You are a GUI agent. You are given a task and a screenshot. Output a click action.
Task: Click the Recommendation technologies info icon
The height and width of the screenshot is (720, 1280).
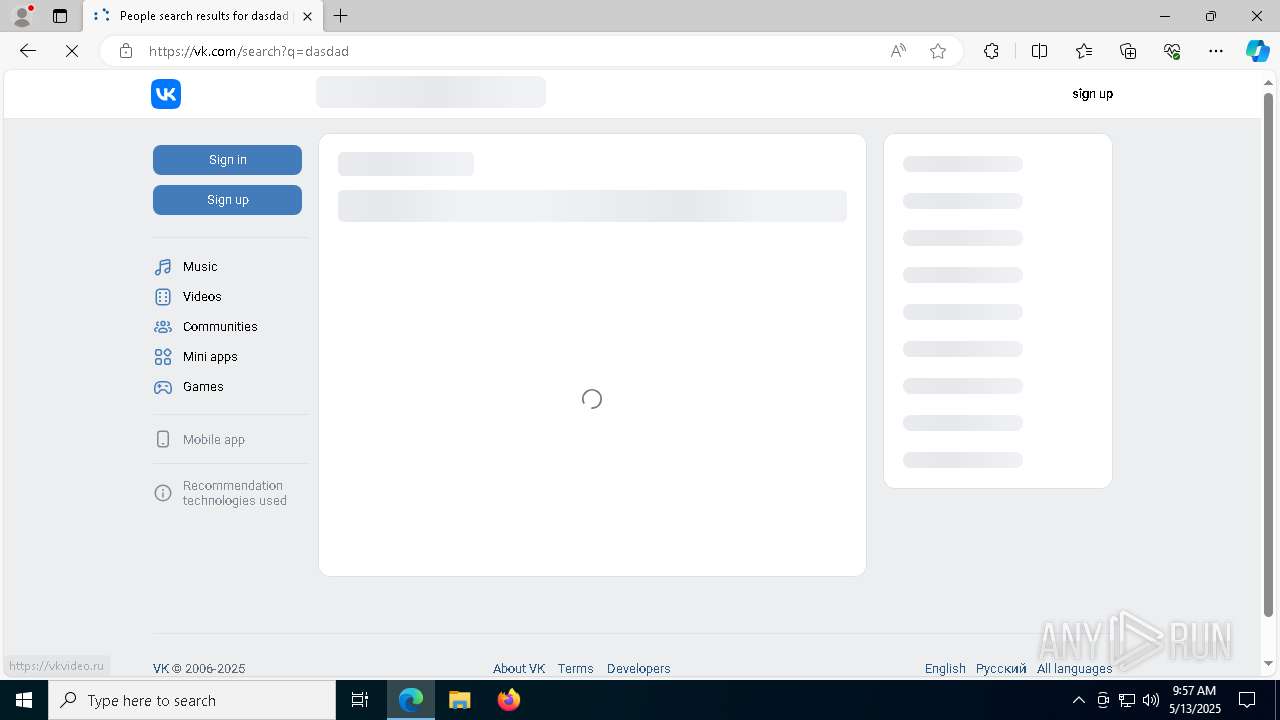point(163,493)
